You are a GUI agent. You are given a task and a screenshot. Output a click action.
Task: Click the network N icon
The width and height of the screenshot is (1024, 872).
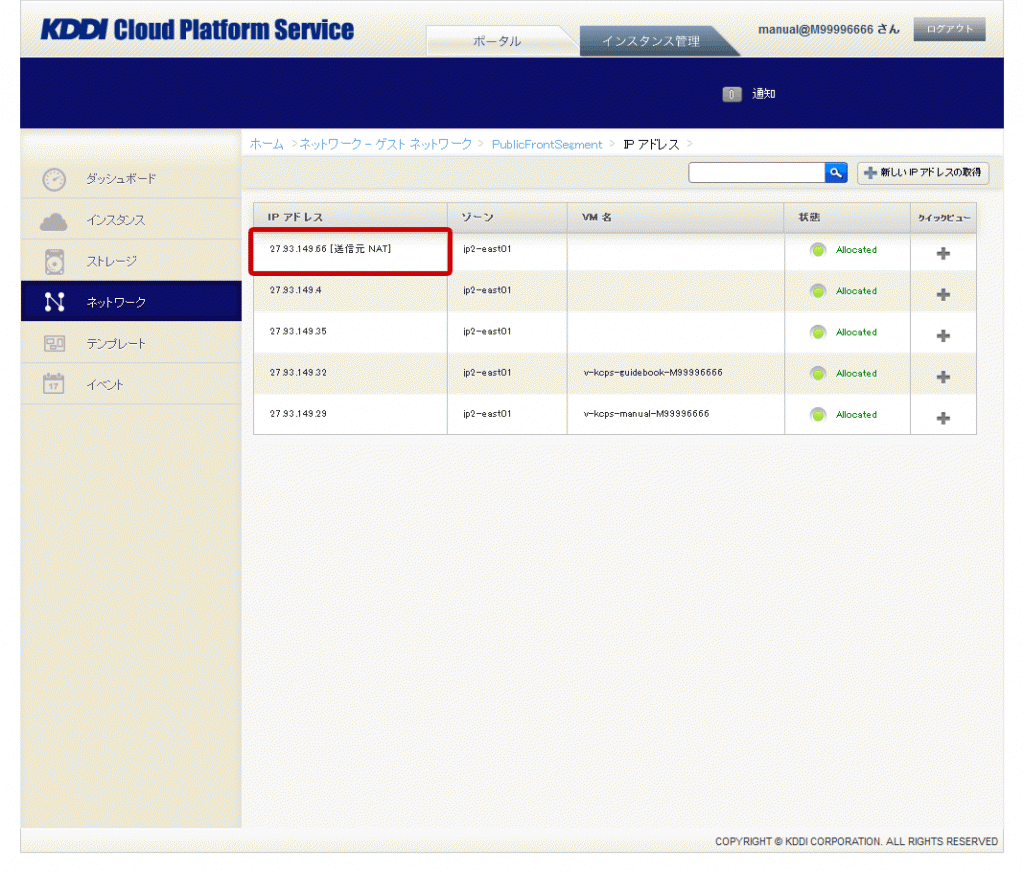click(54, 302)
